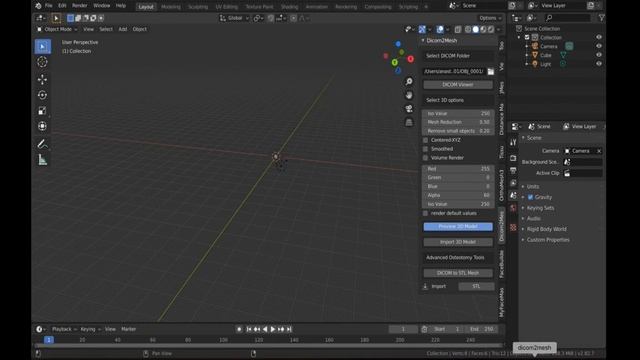Select the Select Box tool
This screenshot has width=640, height=360.
pos(42,47)
